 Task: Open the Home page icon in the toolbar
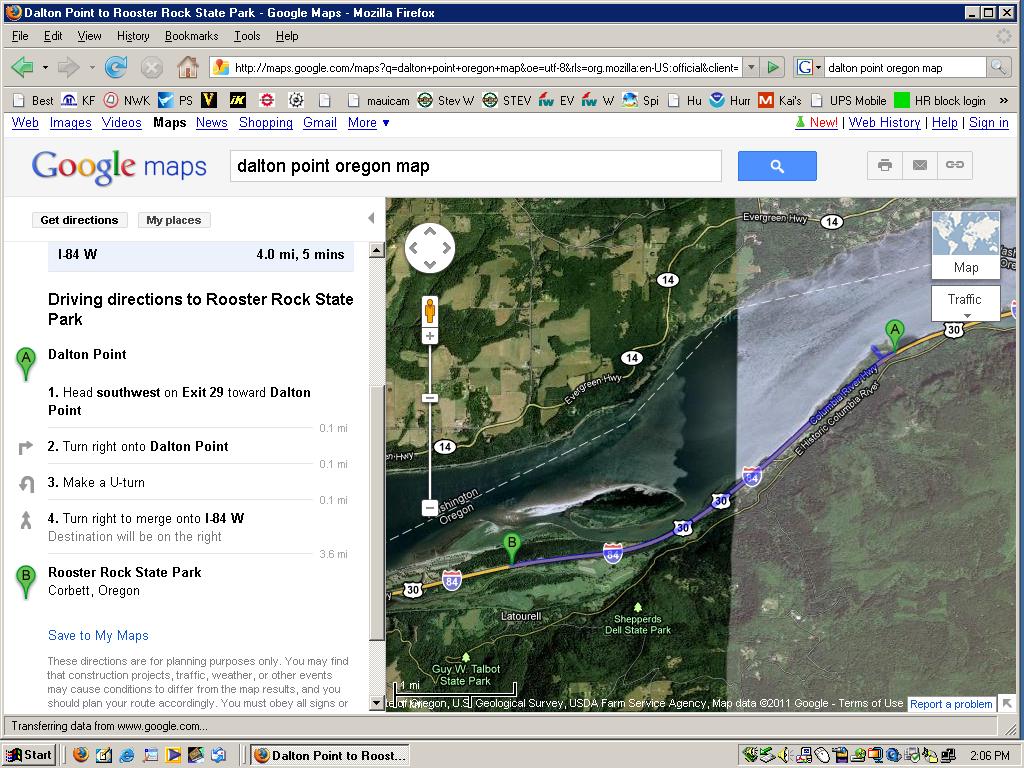pos(187,67)
